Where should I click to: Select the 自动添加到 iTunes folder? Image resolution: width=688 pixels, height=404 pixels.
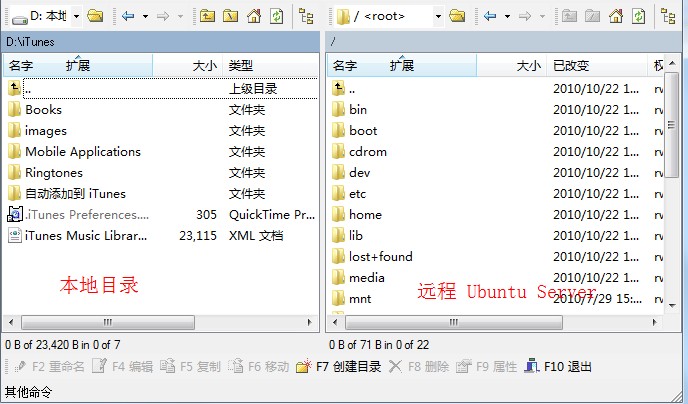[x=161, y=194]
